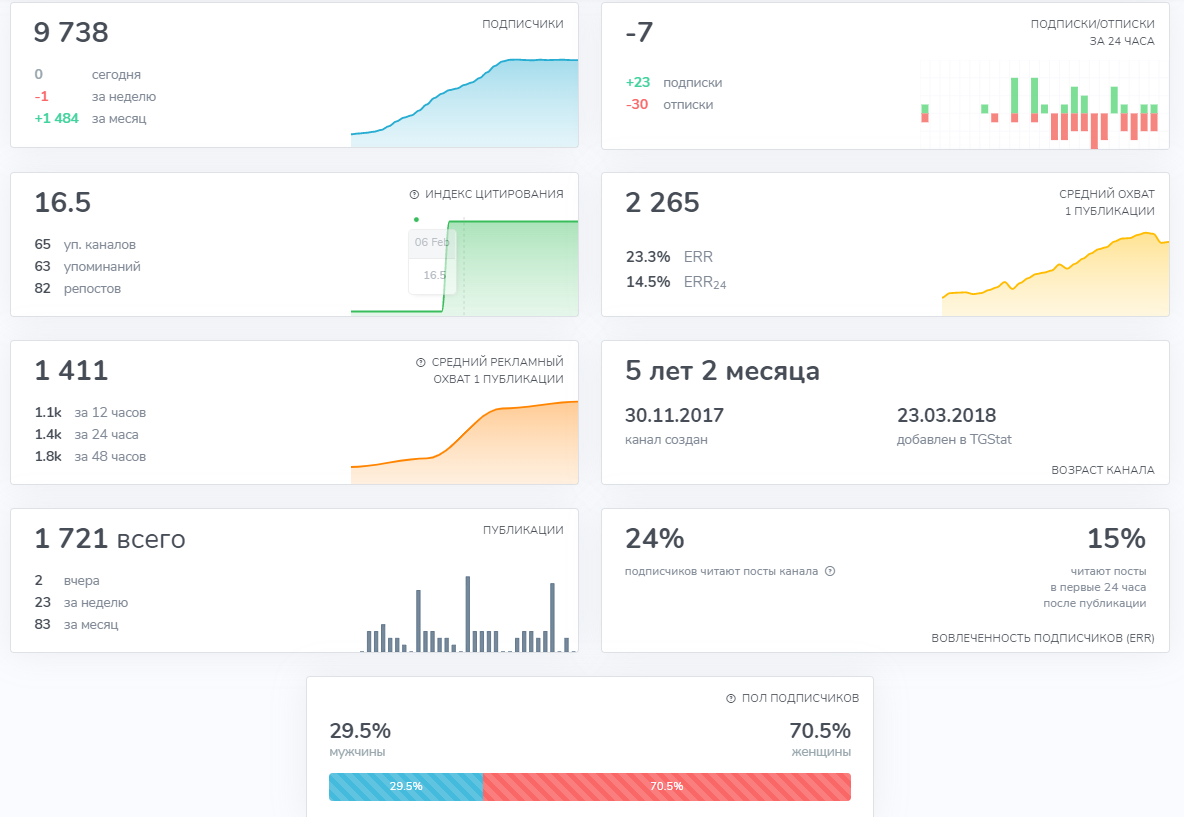Click the '2 265' average reach value
This screenshot has width=1184, height=817.
662,202
